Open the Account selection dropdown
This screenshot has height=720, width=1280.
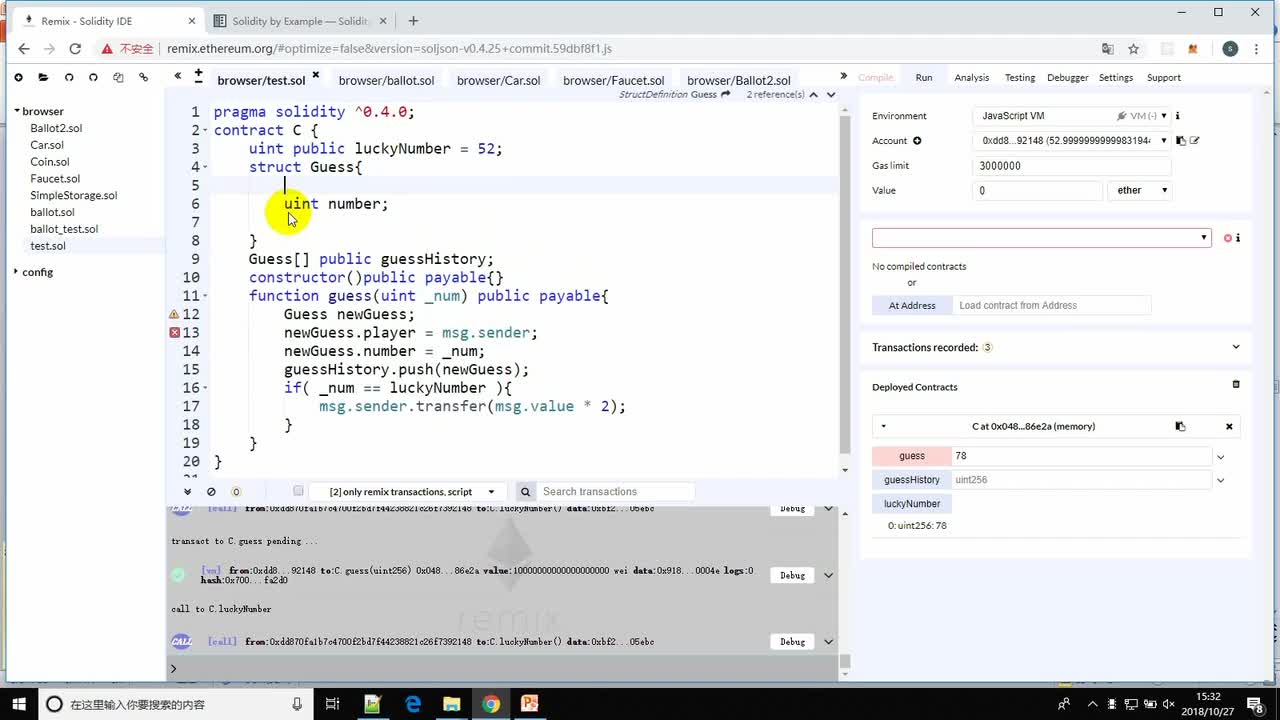1071,141
